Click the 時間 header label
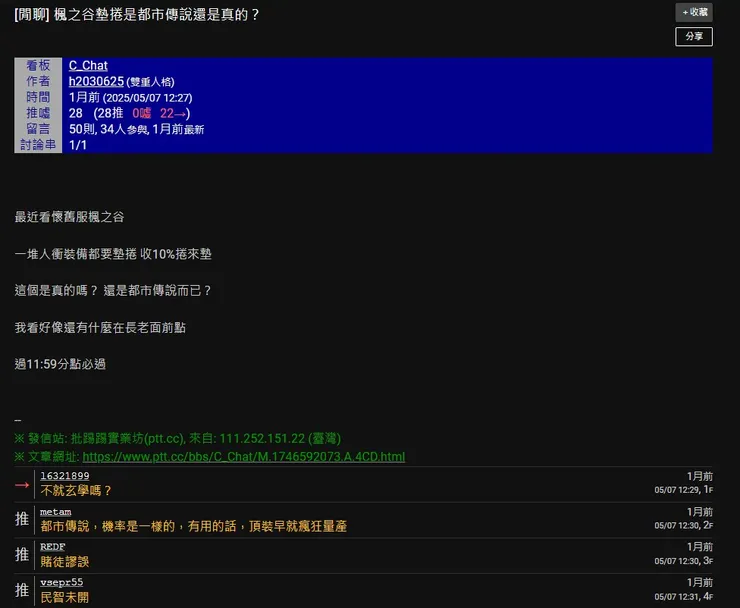The image size is (740, 608). [38, 97]
